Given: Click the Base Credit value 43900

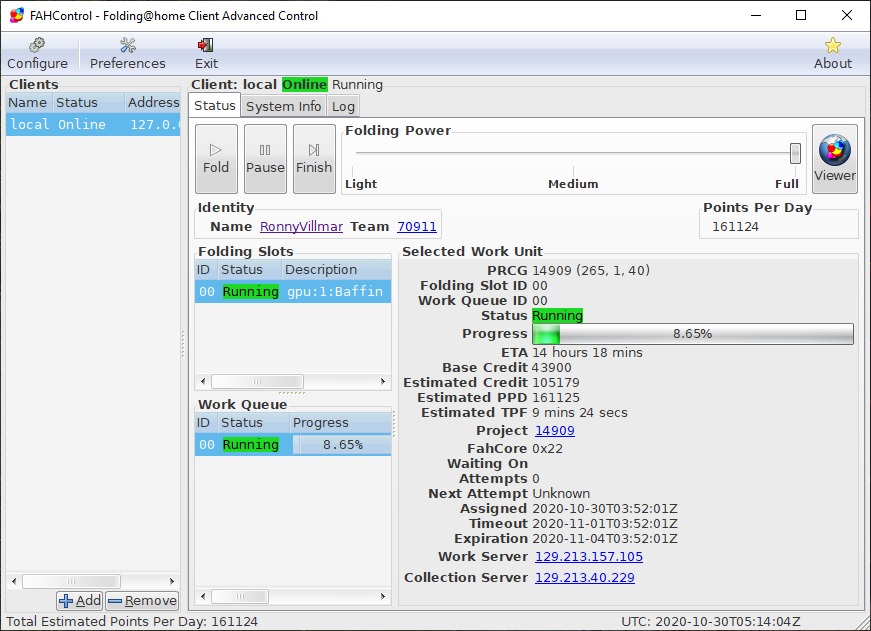Looking at the screenshot, I should (552, 368).
